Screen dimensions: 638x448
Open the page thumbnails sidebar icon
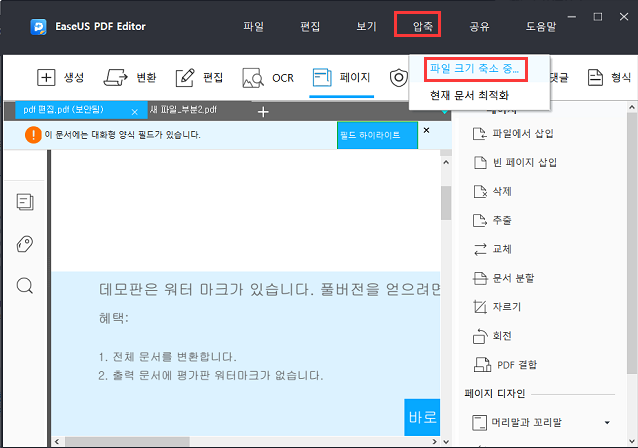pyautogui.click(x=25, y=202)
